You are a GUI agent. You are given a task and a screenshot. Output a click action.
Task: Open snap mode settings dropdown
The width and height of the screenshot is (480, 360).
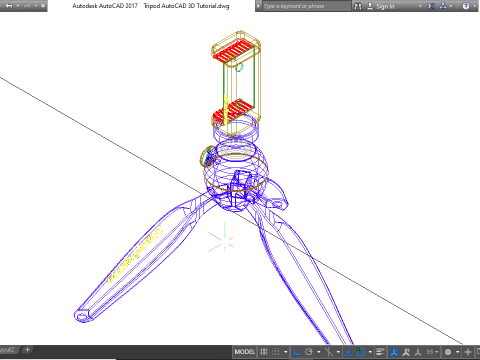285,352
